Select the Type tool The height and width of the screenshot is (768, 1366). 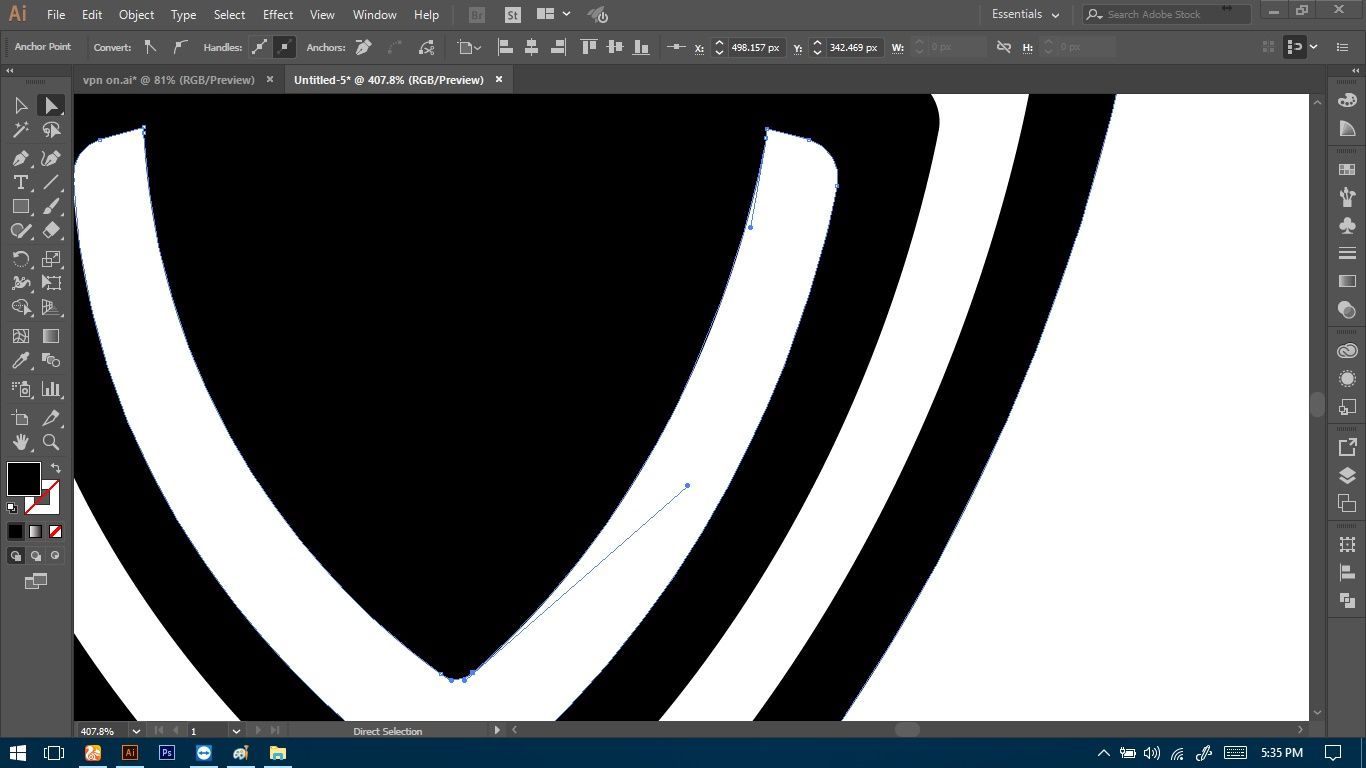(20, 182)
